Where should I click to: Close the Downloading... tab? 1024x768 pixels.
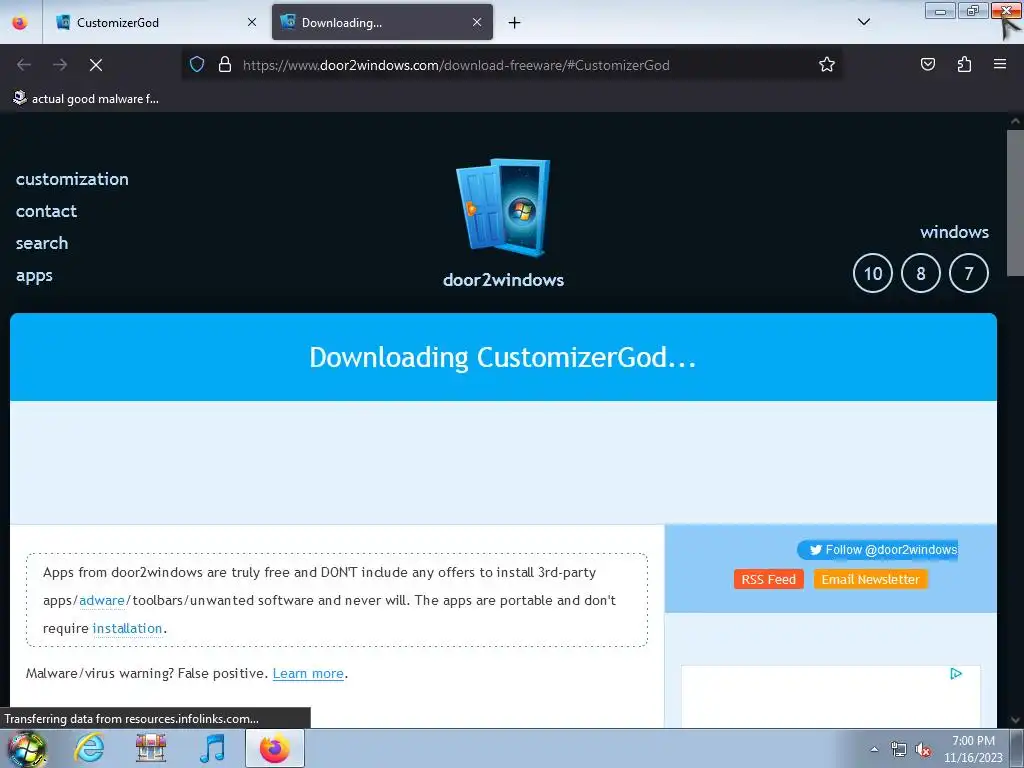click(x=477, y=22)
